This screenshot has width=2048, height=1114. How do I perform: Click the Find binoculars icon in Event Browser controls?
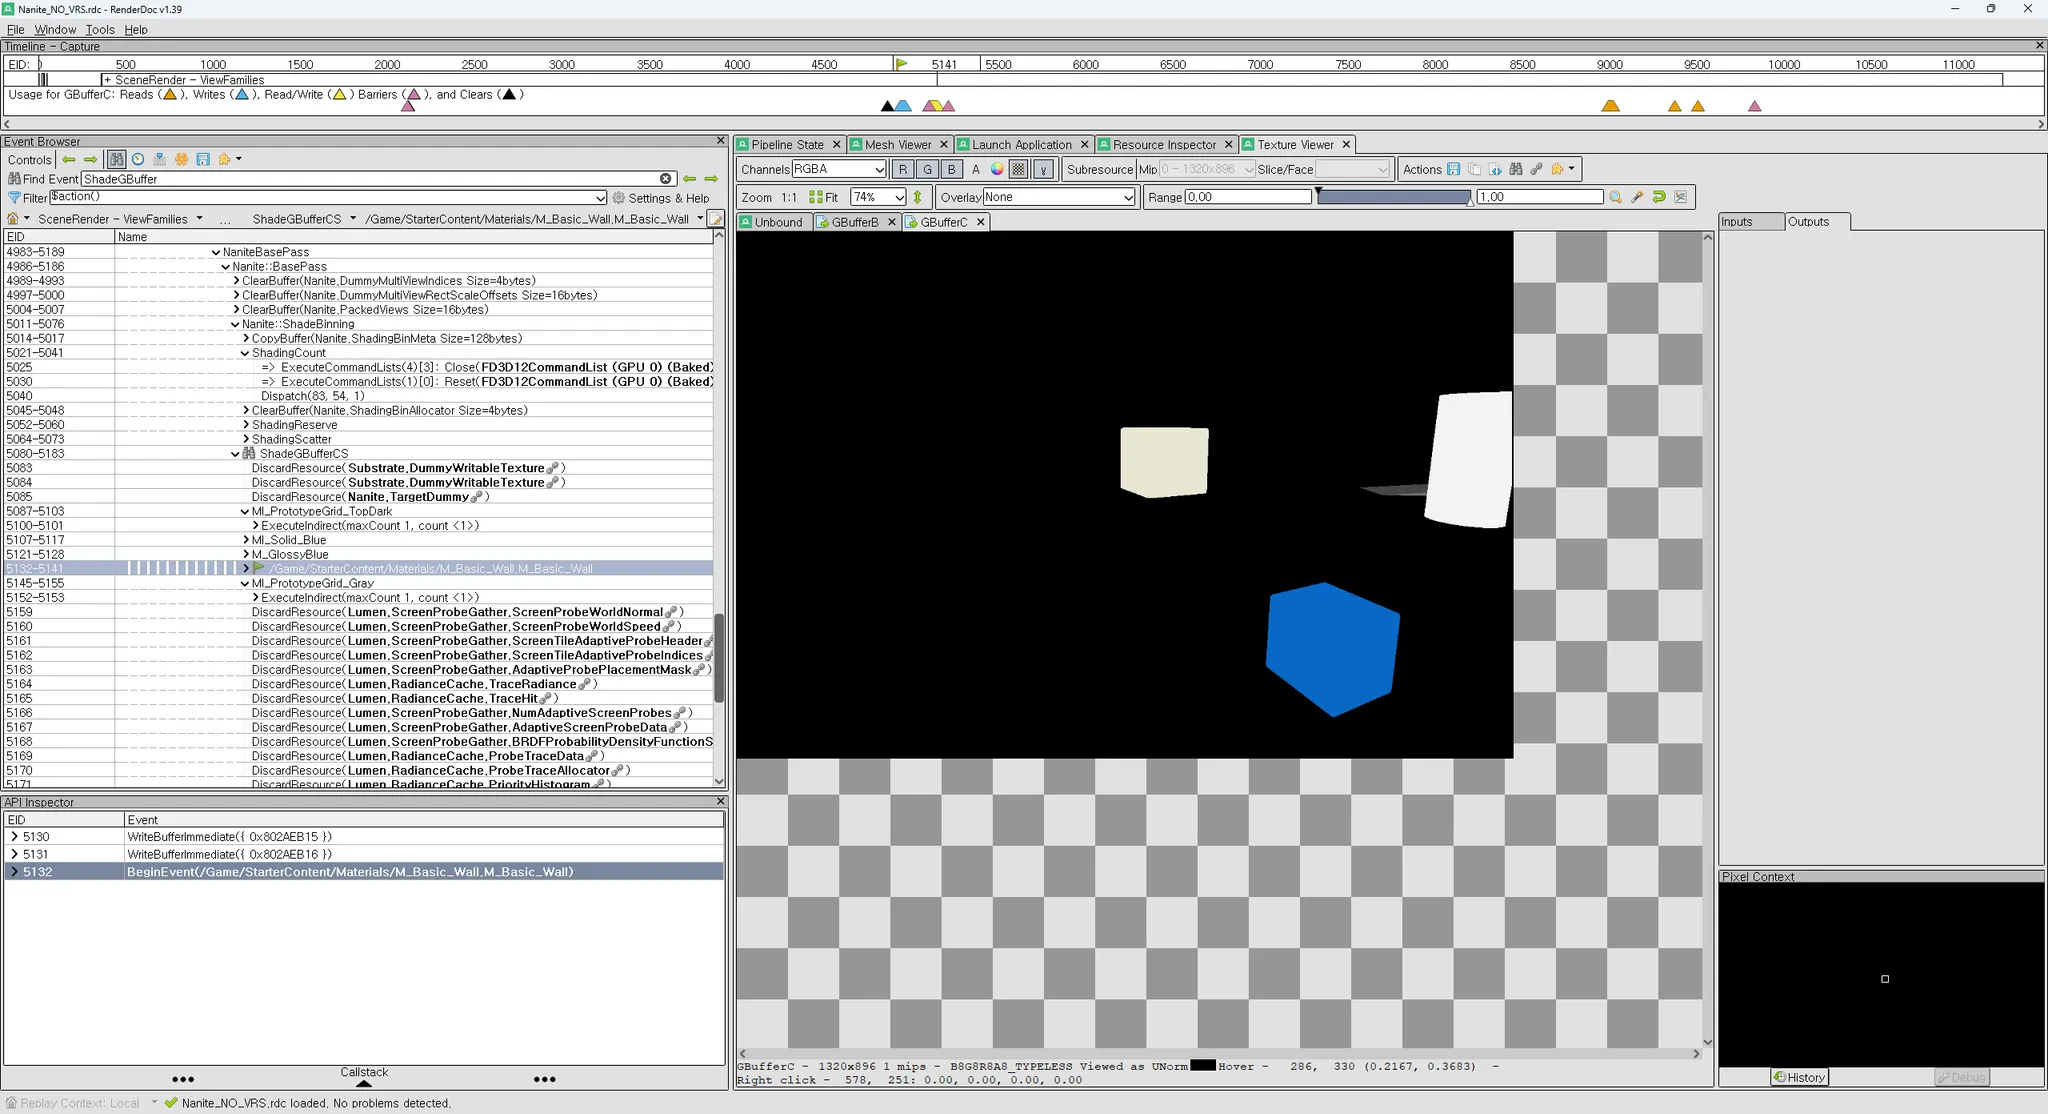pyautogui.click(x=117, y=159)
